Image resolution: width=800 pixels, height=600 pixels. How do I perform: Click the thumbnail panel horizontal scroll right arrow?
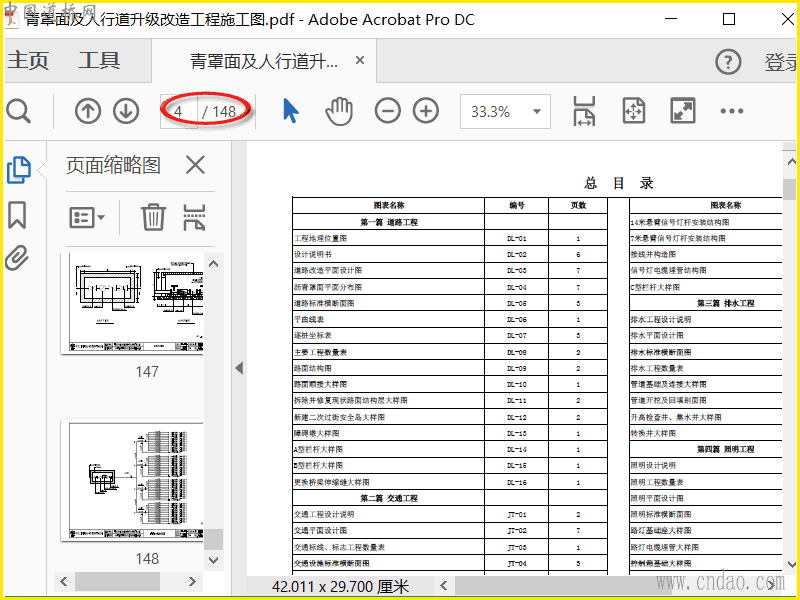192,581
